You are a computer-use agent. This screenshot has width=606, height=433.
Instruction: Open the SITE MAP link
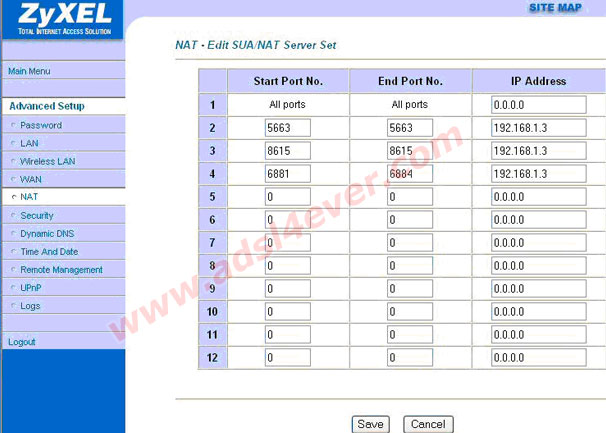(x=556, y=8)
